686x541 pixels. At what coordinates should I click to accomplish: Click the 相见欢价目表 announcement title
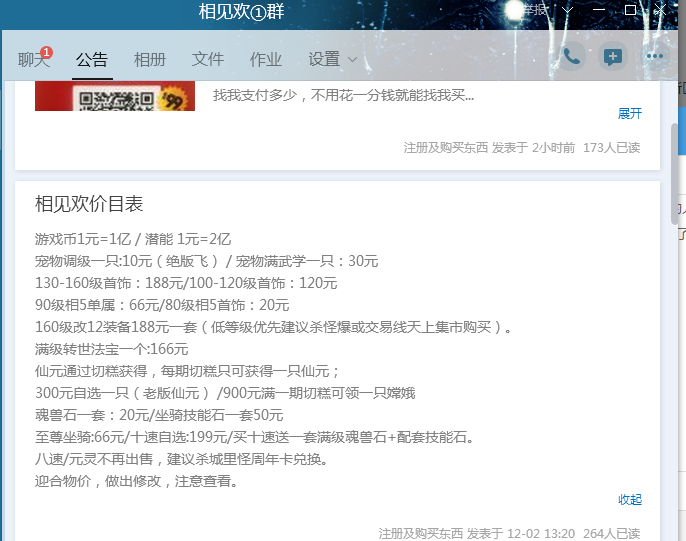[x=89, y=204]
